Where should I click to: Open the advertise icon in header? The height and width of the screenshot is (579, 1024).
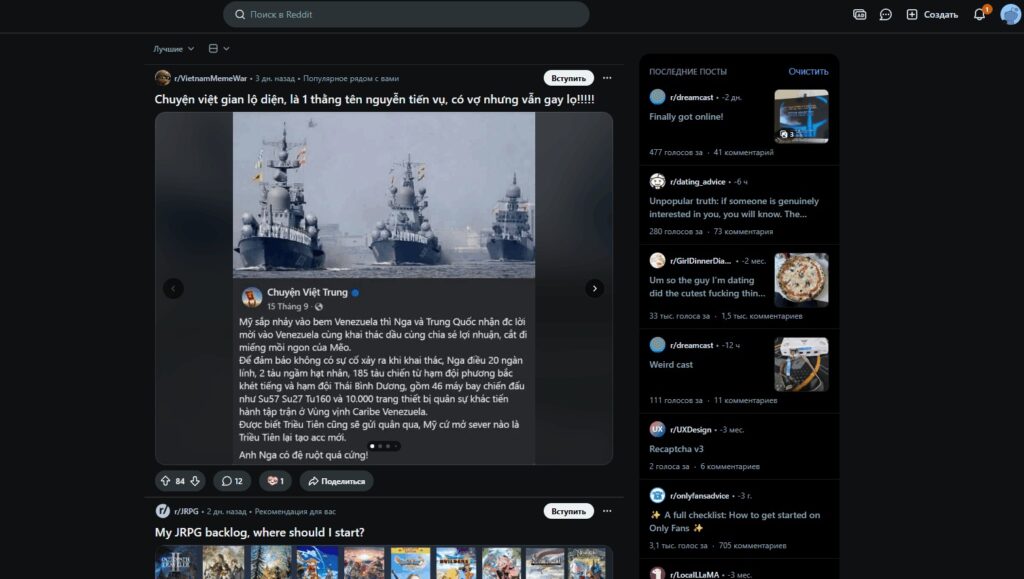[x=859, y=14]
